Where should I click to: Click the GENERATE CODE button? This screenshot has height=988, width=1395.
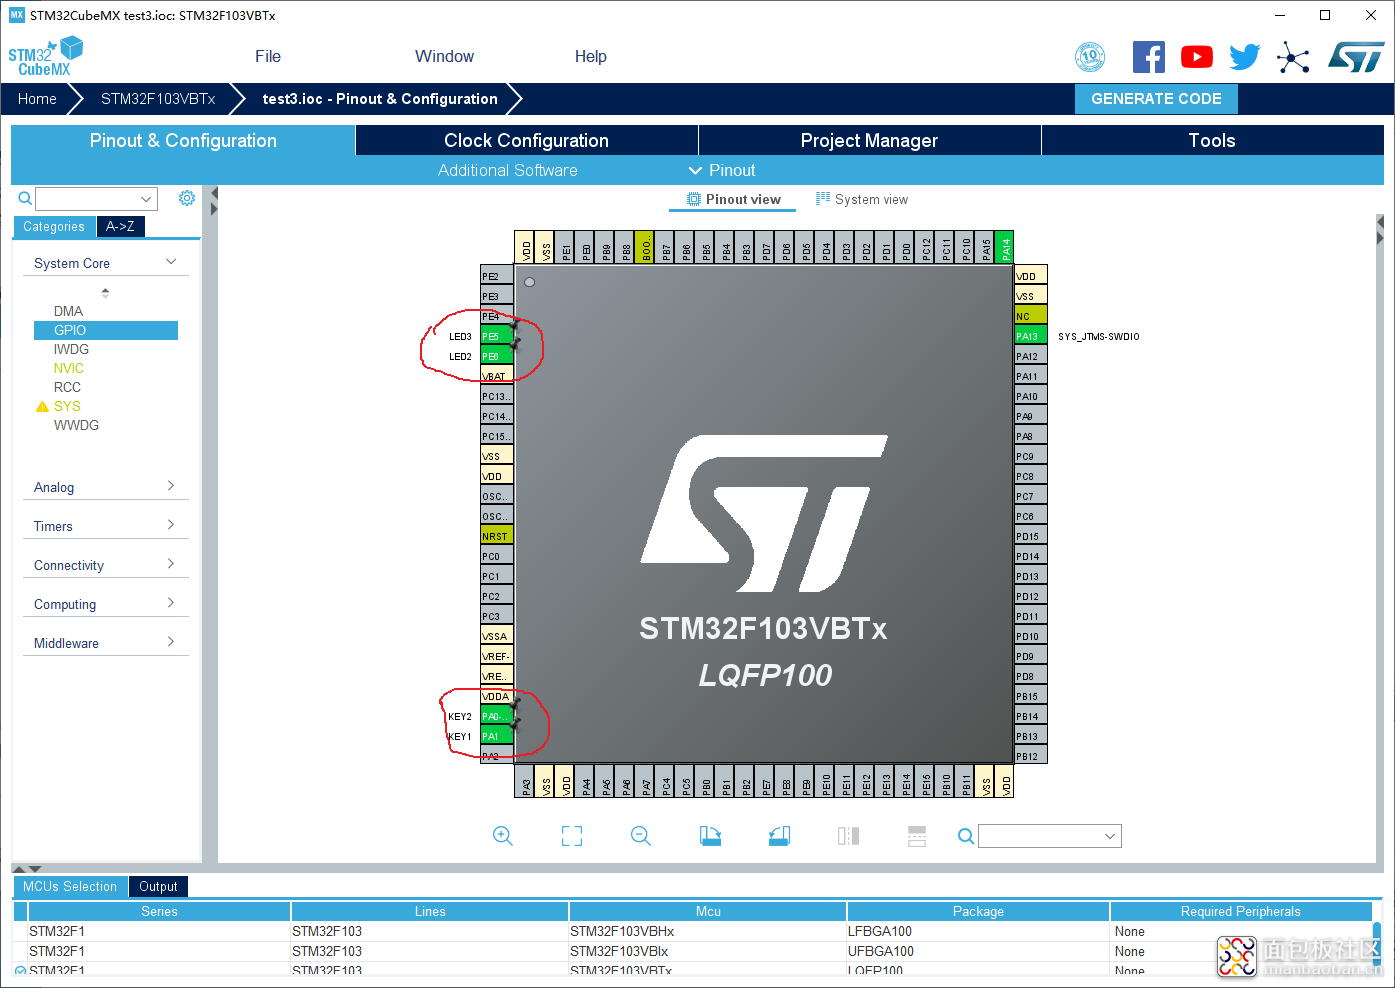pos(1156,99)
